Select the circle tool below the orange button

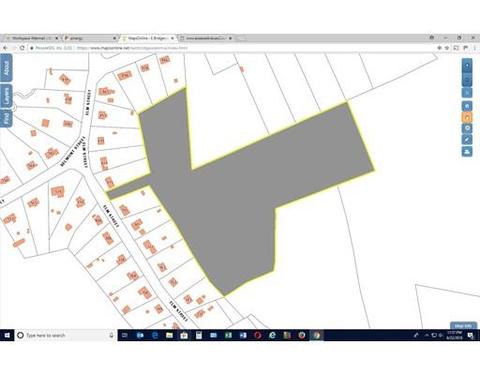pyautogui.click(x=467, y=128)
